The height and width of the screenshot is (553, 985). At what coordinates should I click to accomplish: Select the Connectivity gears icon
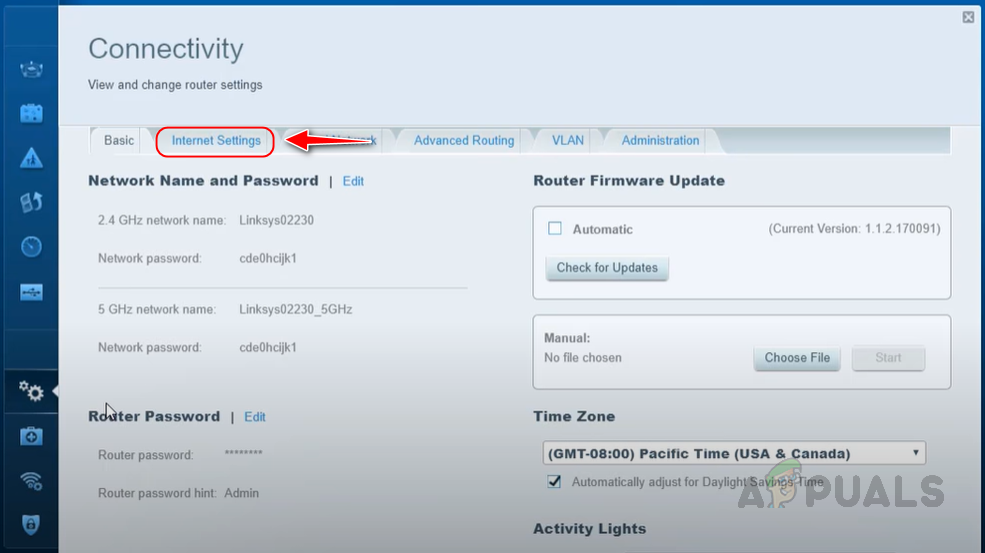(31, 392)
